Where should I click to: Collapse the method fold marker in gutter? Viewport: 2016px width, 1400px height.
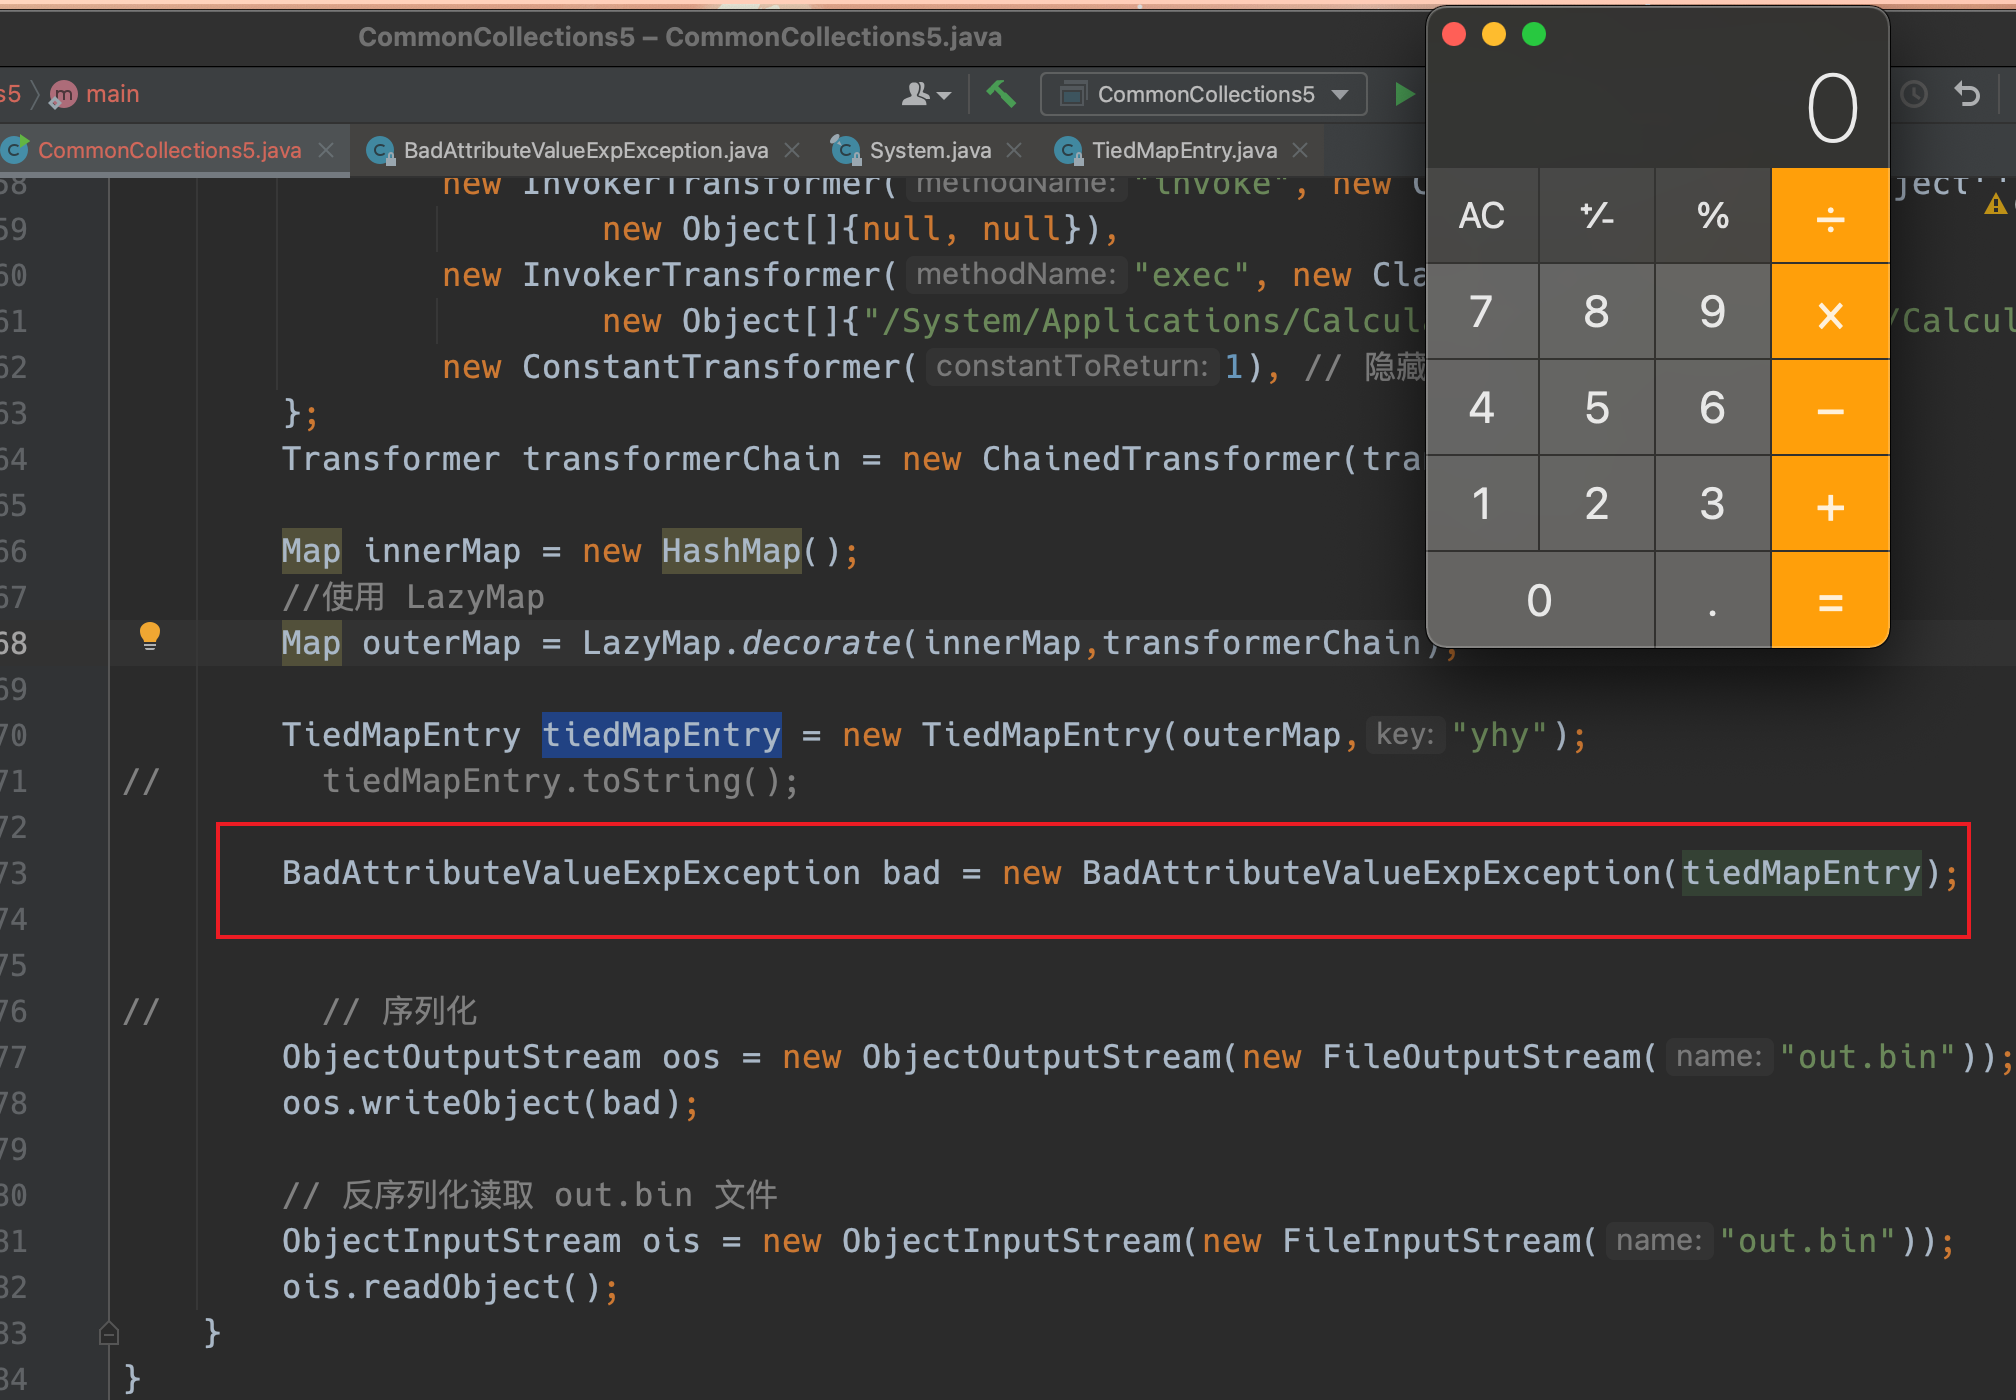coord(110,1333)
